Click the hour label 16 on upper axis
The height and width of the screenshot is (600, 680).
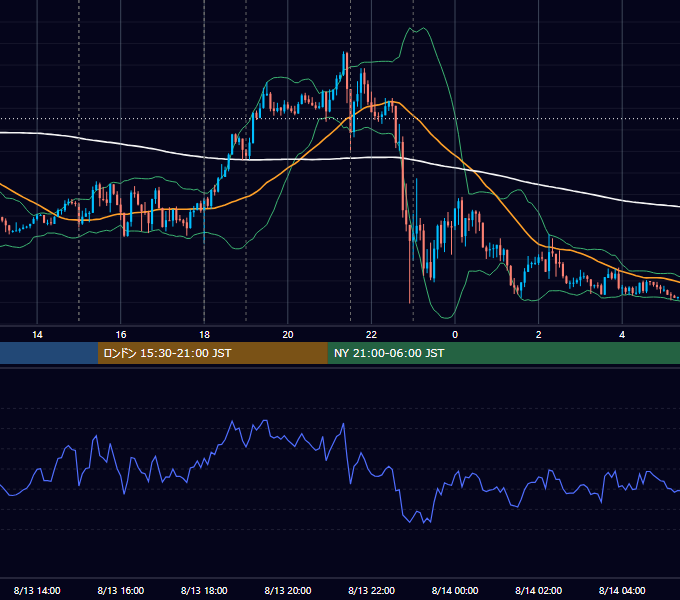121,335
